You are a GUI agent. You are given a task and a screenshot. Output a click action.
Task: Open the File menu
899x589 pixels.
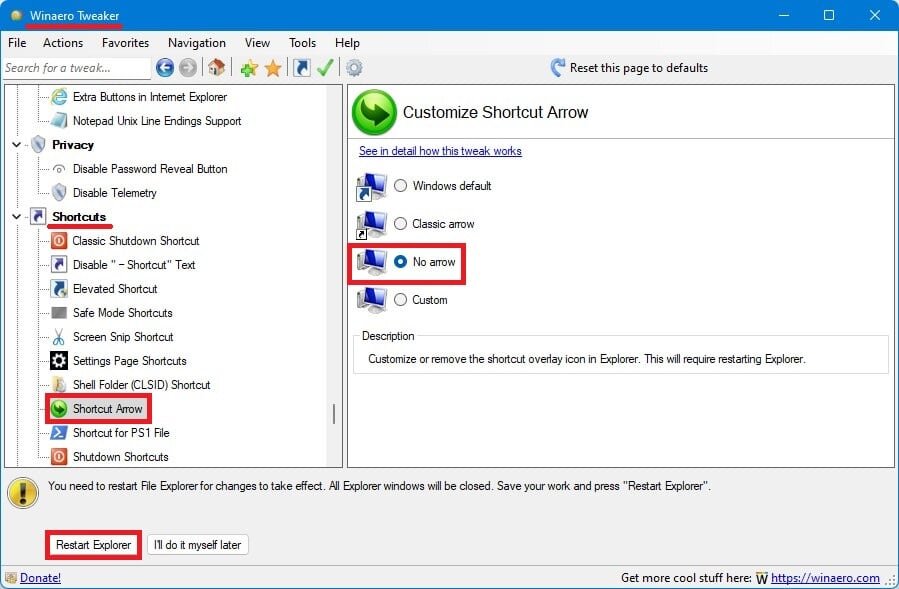coord(17,43)
